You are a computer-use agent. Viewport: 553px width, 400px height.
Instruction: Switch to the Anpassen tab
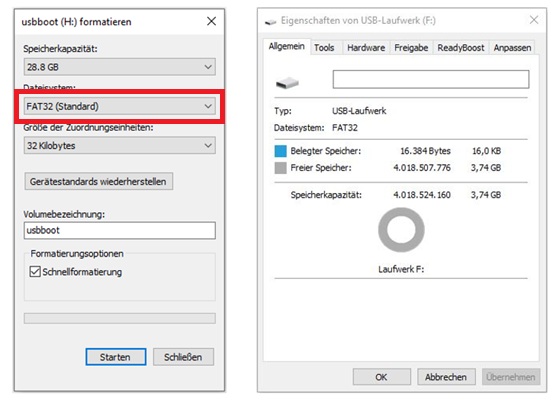(512, 48)
